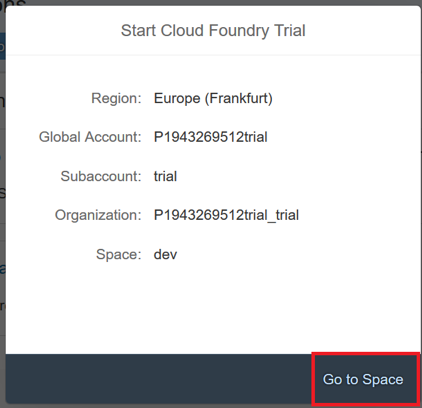Click the Space: label
The width and height of the screenshot is (422, 408).
point(119,254)
